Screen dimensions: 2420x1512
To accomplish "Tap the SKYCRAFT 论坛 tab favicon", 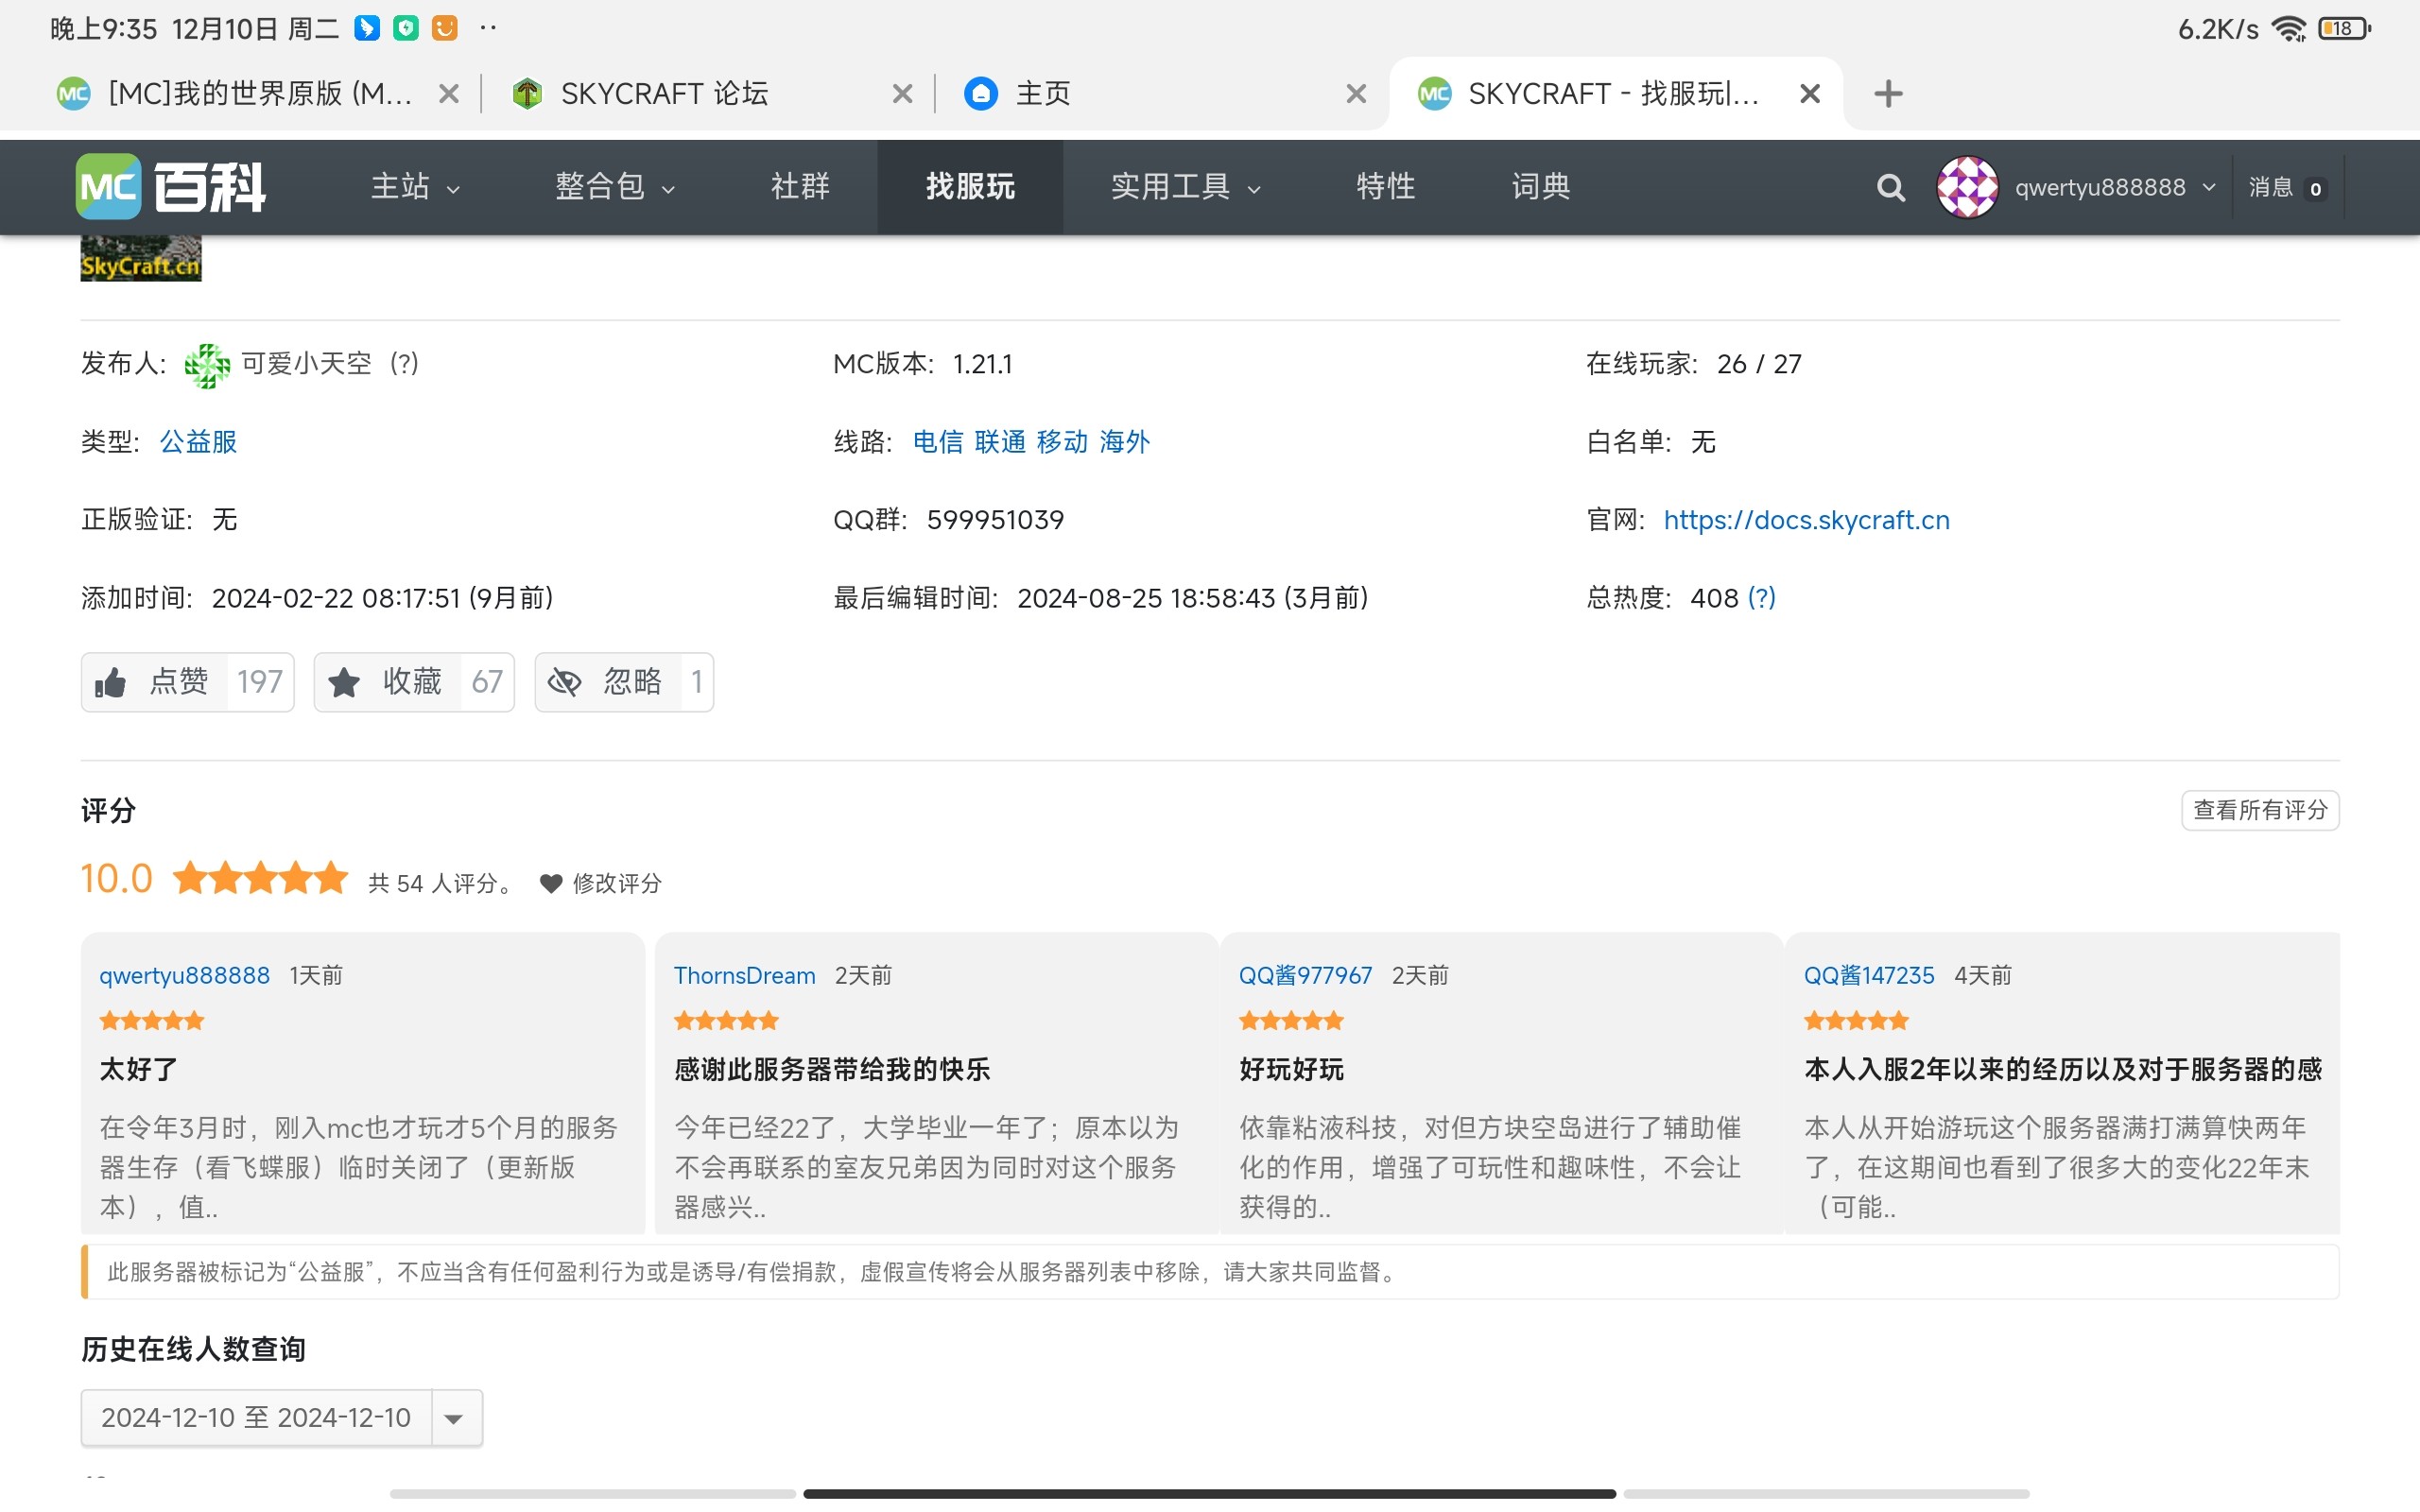I will 527,94.
